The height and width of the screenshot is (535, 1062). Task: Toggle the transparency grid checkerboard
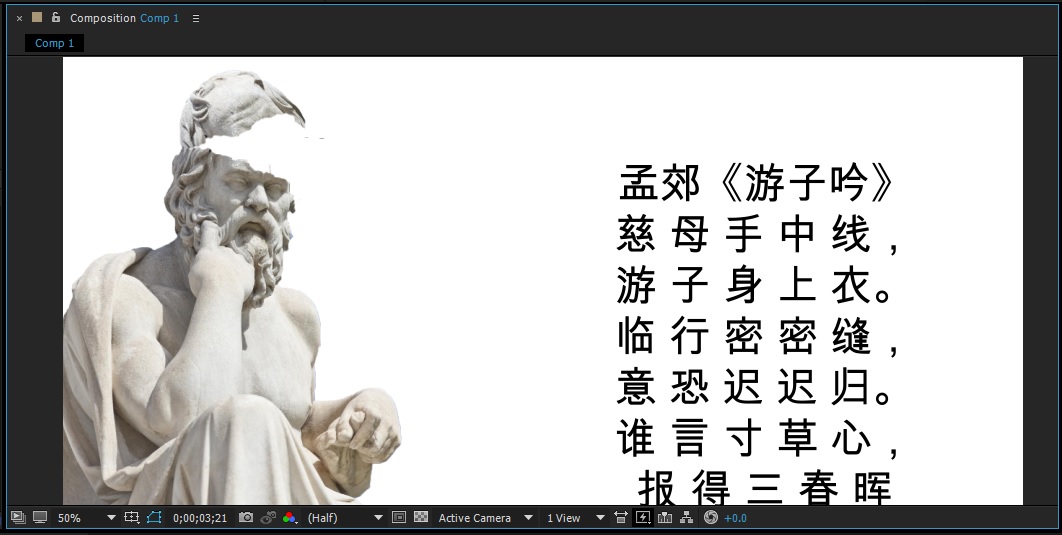(421, 517)
